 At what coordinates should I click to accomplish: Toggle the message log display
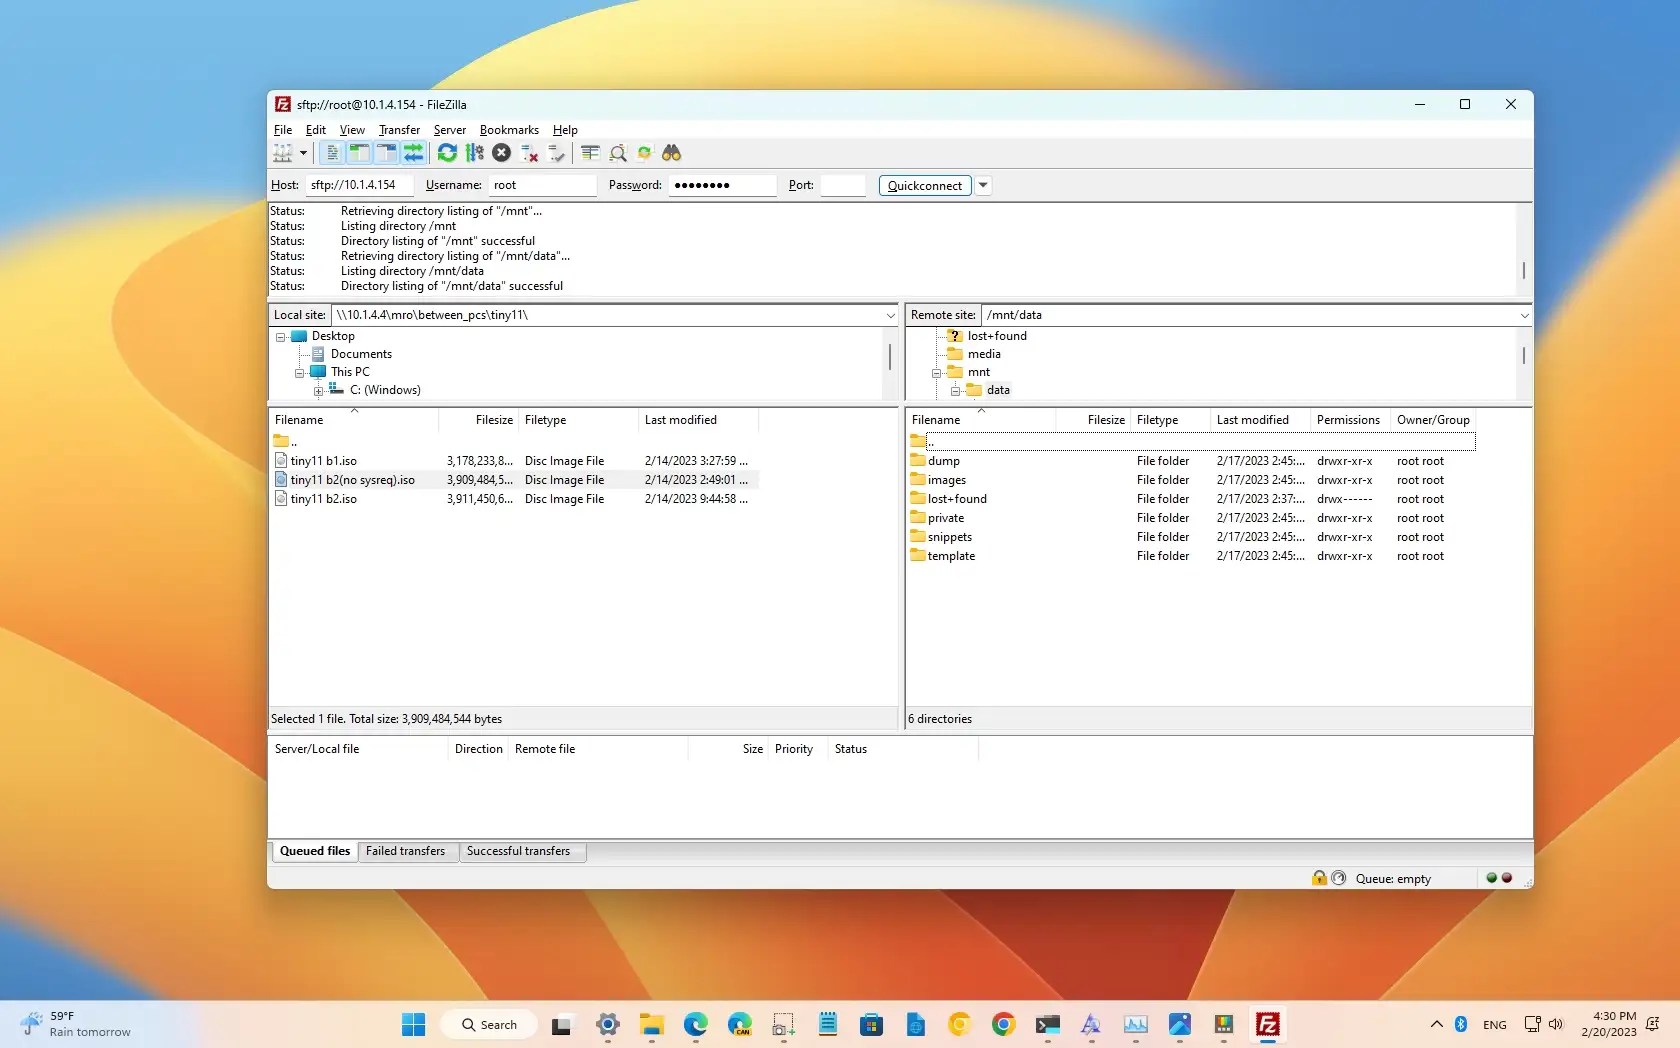331,153
